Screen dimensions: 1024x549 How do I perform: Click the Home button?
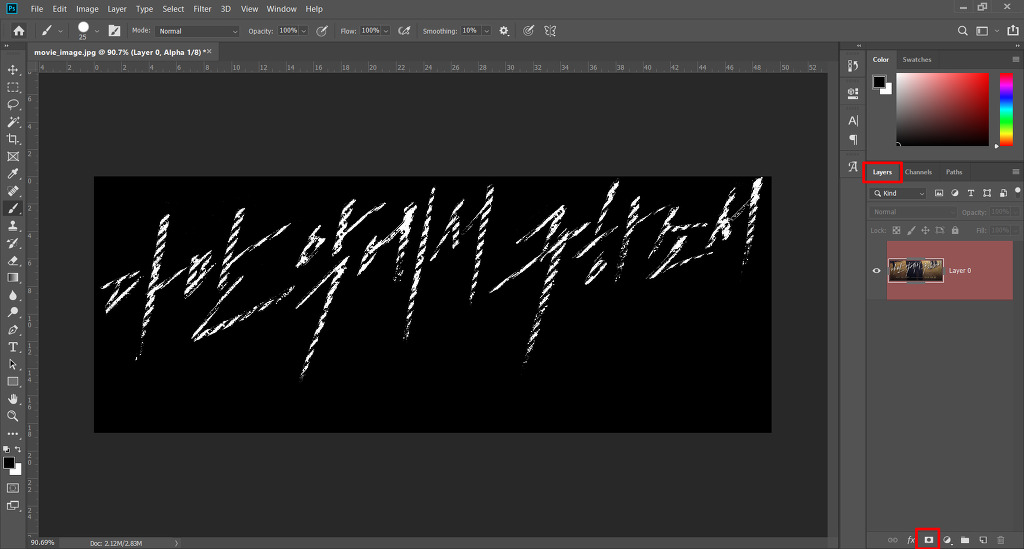(19, 31)
